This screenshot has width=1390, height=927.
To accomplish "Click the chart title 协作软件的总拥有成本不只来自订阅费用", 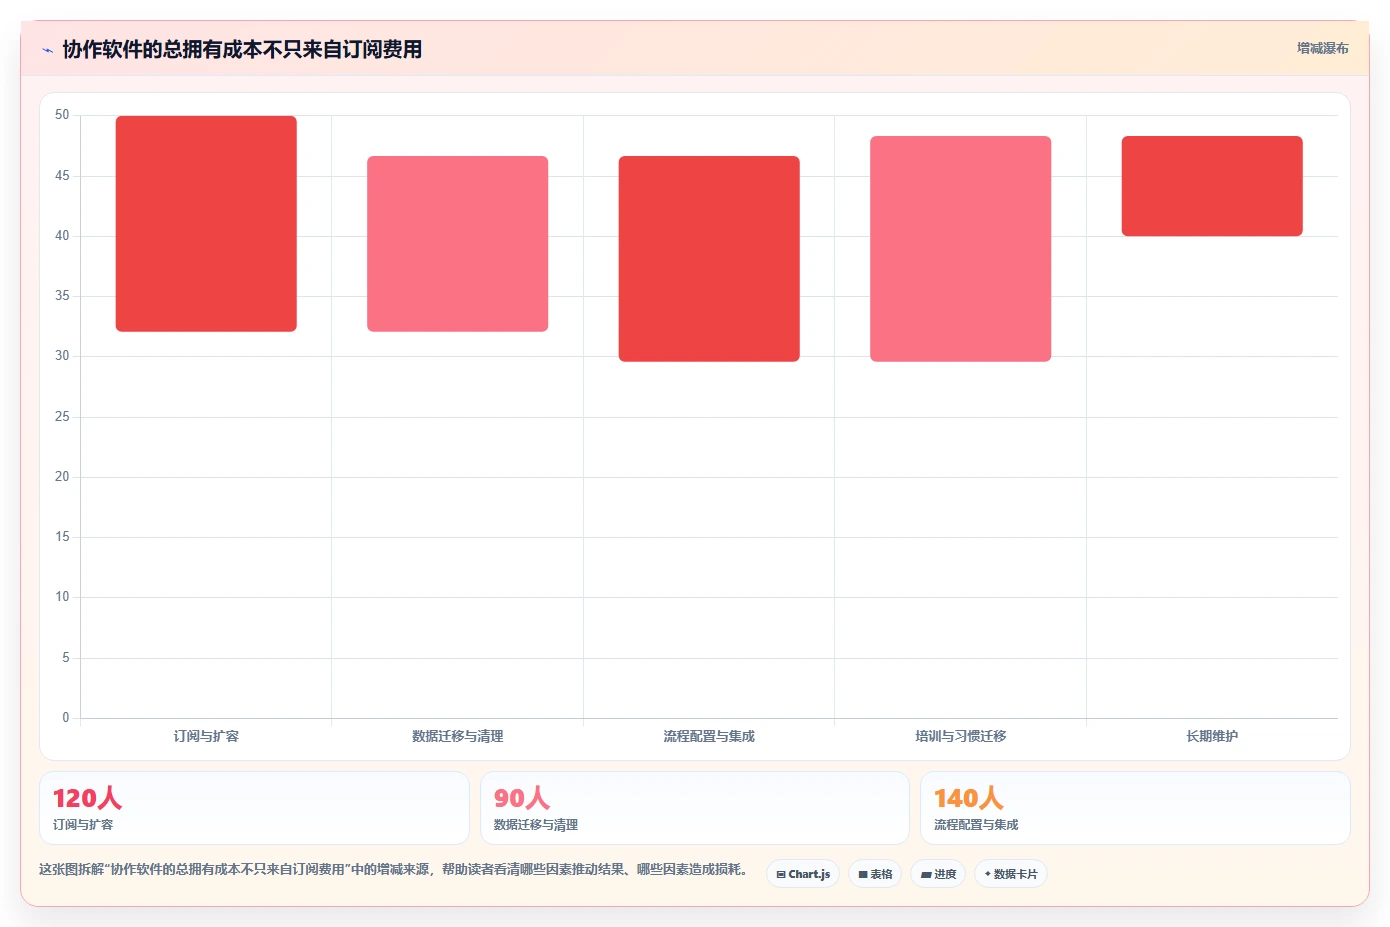I will 242,49.
